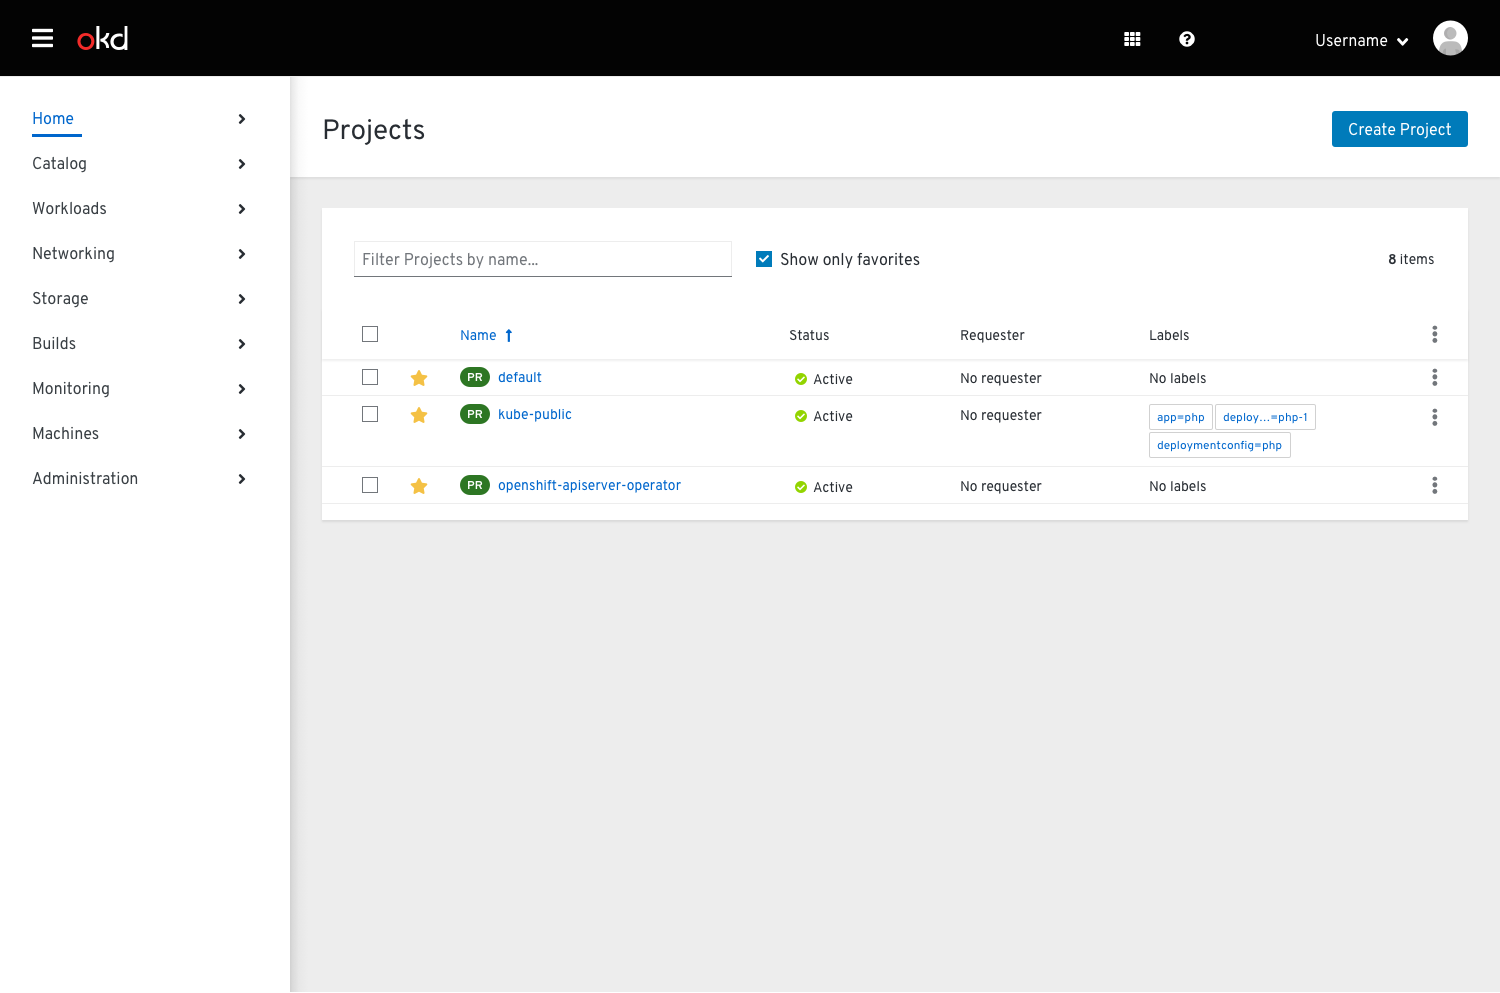Viewport: 1500px width, 993px height.
Task: Click PR badge of default project
Action: click(475, 377)
